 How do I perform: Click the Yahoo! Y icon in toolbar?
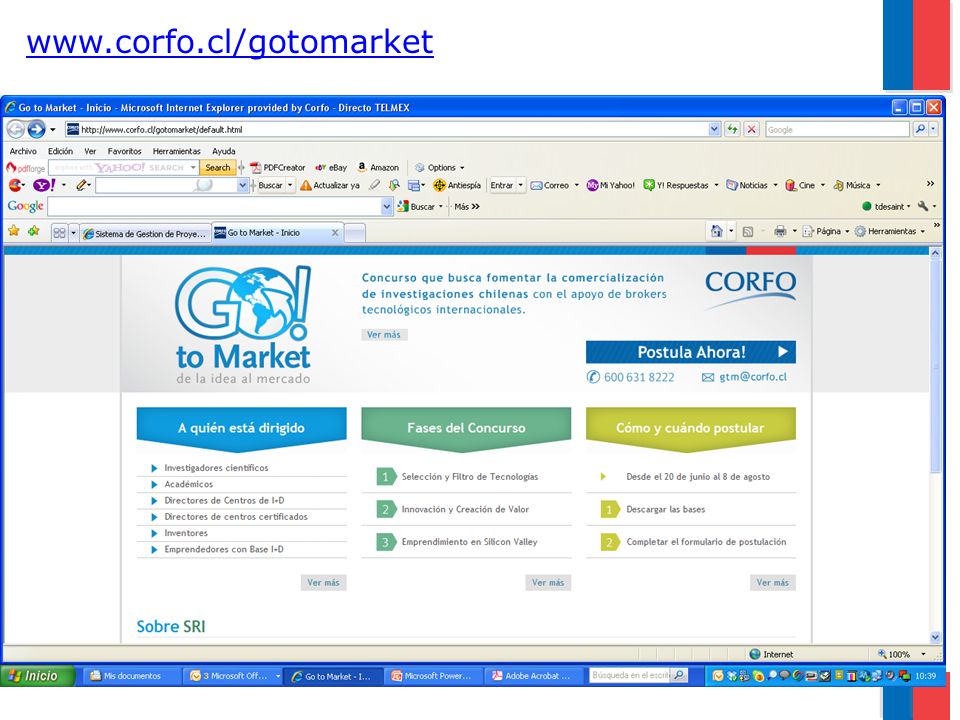pyautogui.click(x=45, y=185)
